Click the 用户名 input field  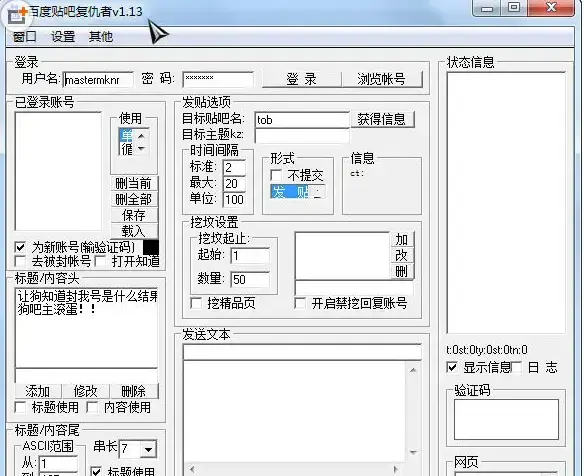tap(98, 80)
